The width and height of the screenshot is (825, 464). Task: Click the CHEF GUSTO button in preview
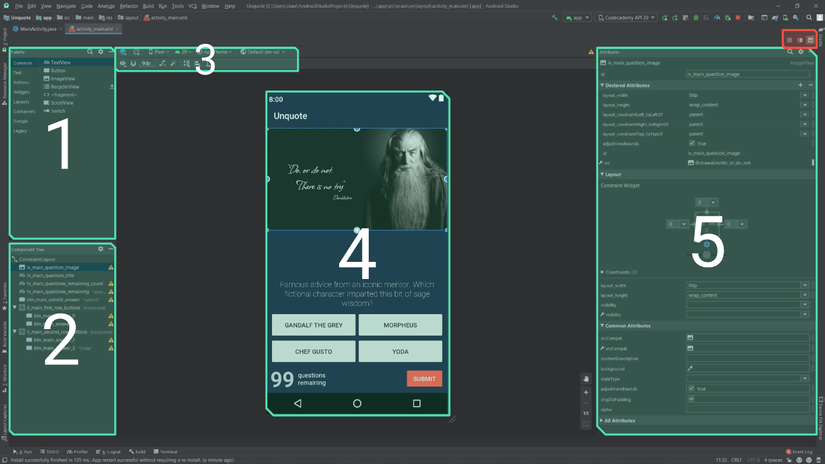[x=314, y=351]
